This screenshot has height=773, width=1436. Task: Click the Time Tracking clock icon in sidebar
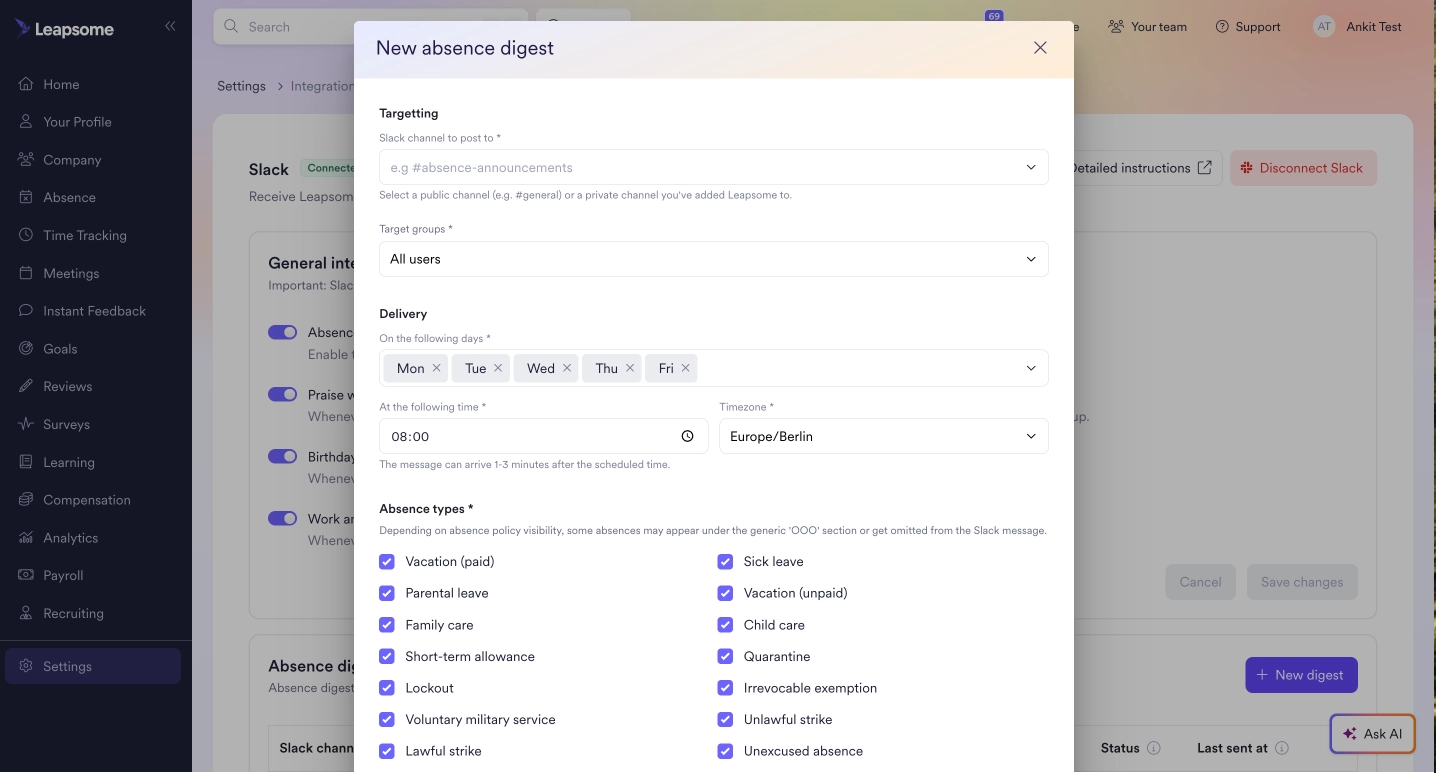(x=24, y=235)
